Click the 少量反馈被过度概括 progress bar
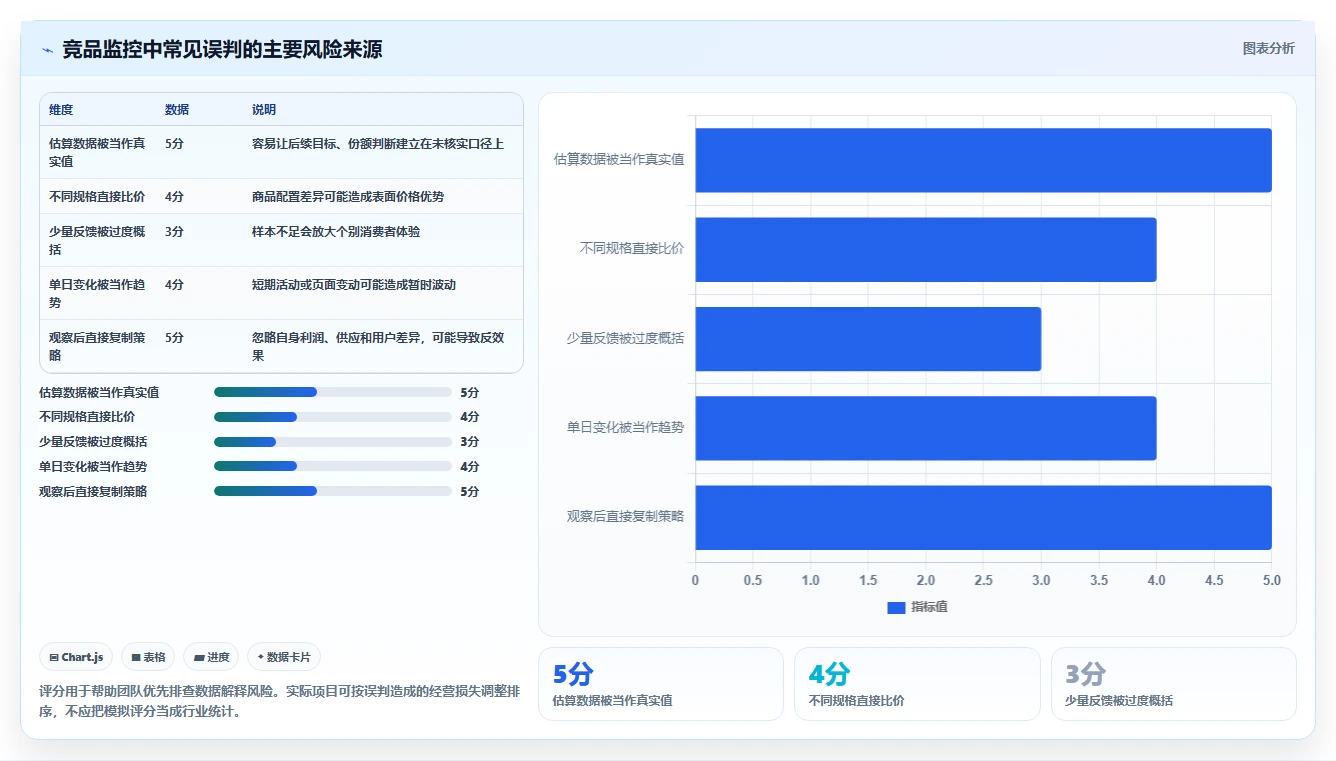 333,442
